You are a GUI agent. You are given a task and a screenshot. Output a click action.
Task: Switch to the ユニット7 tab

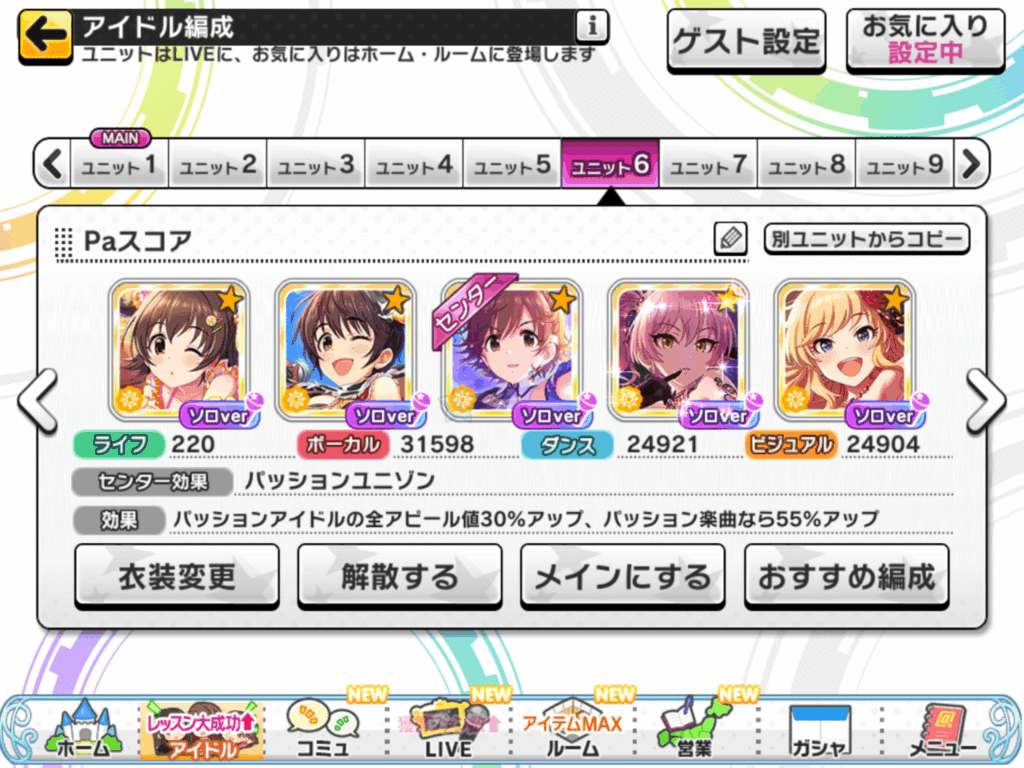tap(708, 164)
